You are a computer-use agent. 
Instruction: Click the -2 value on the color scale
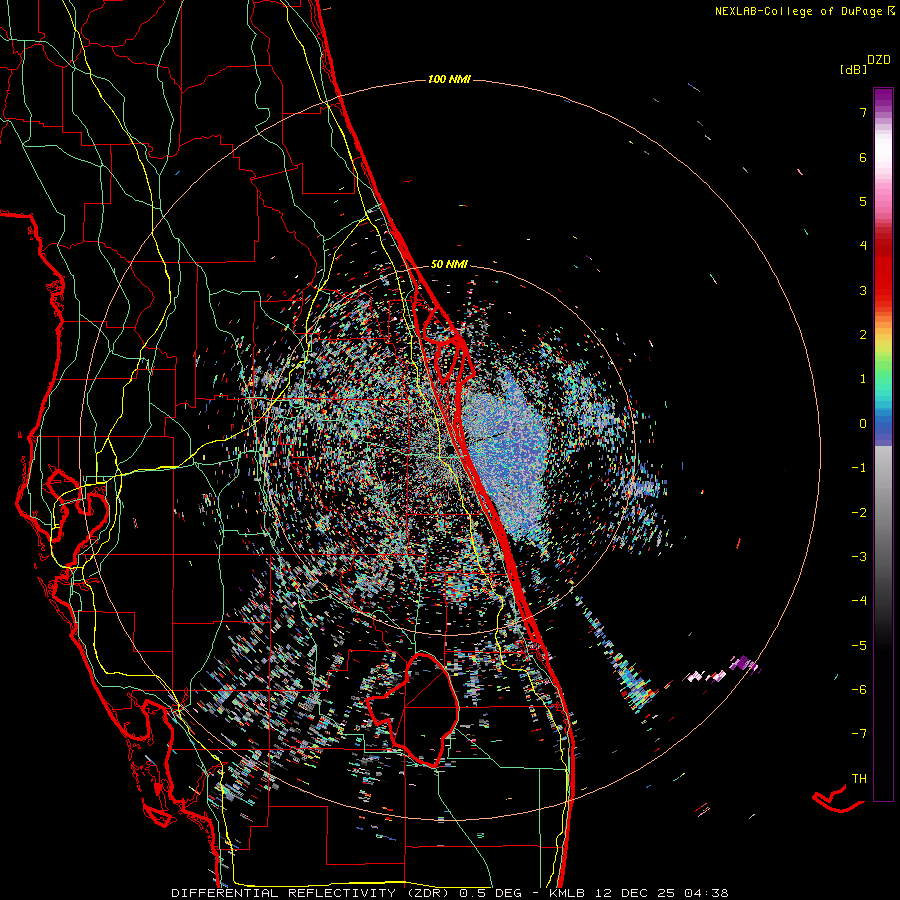[859, 513]
